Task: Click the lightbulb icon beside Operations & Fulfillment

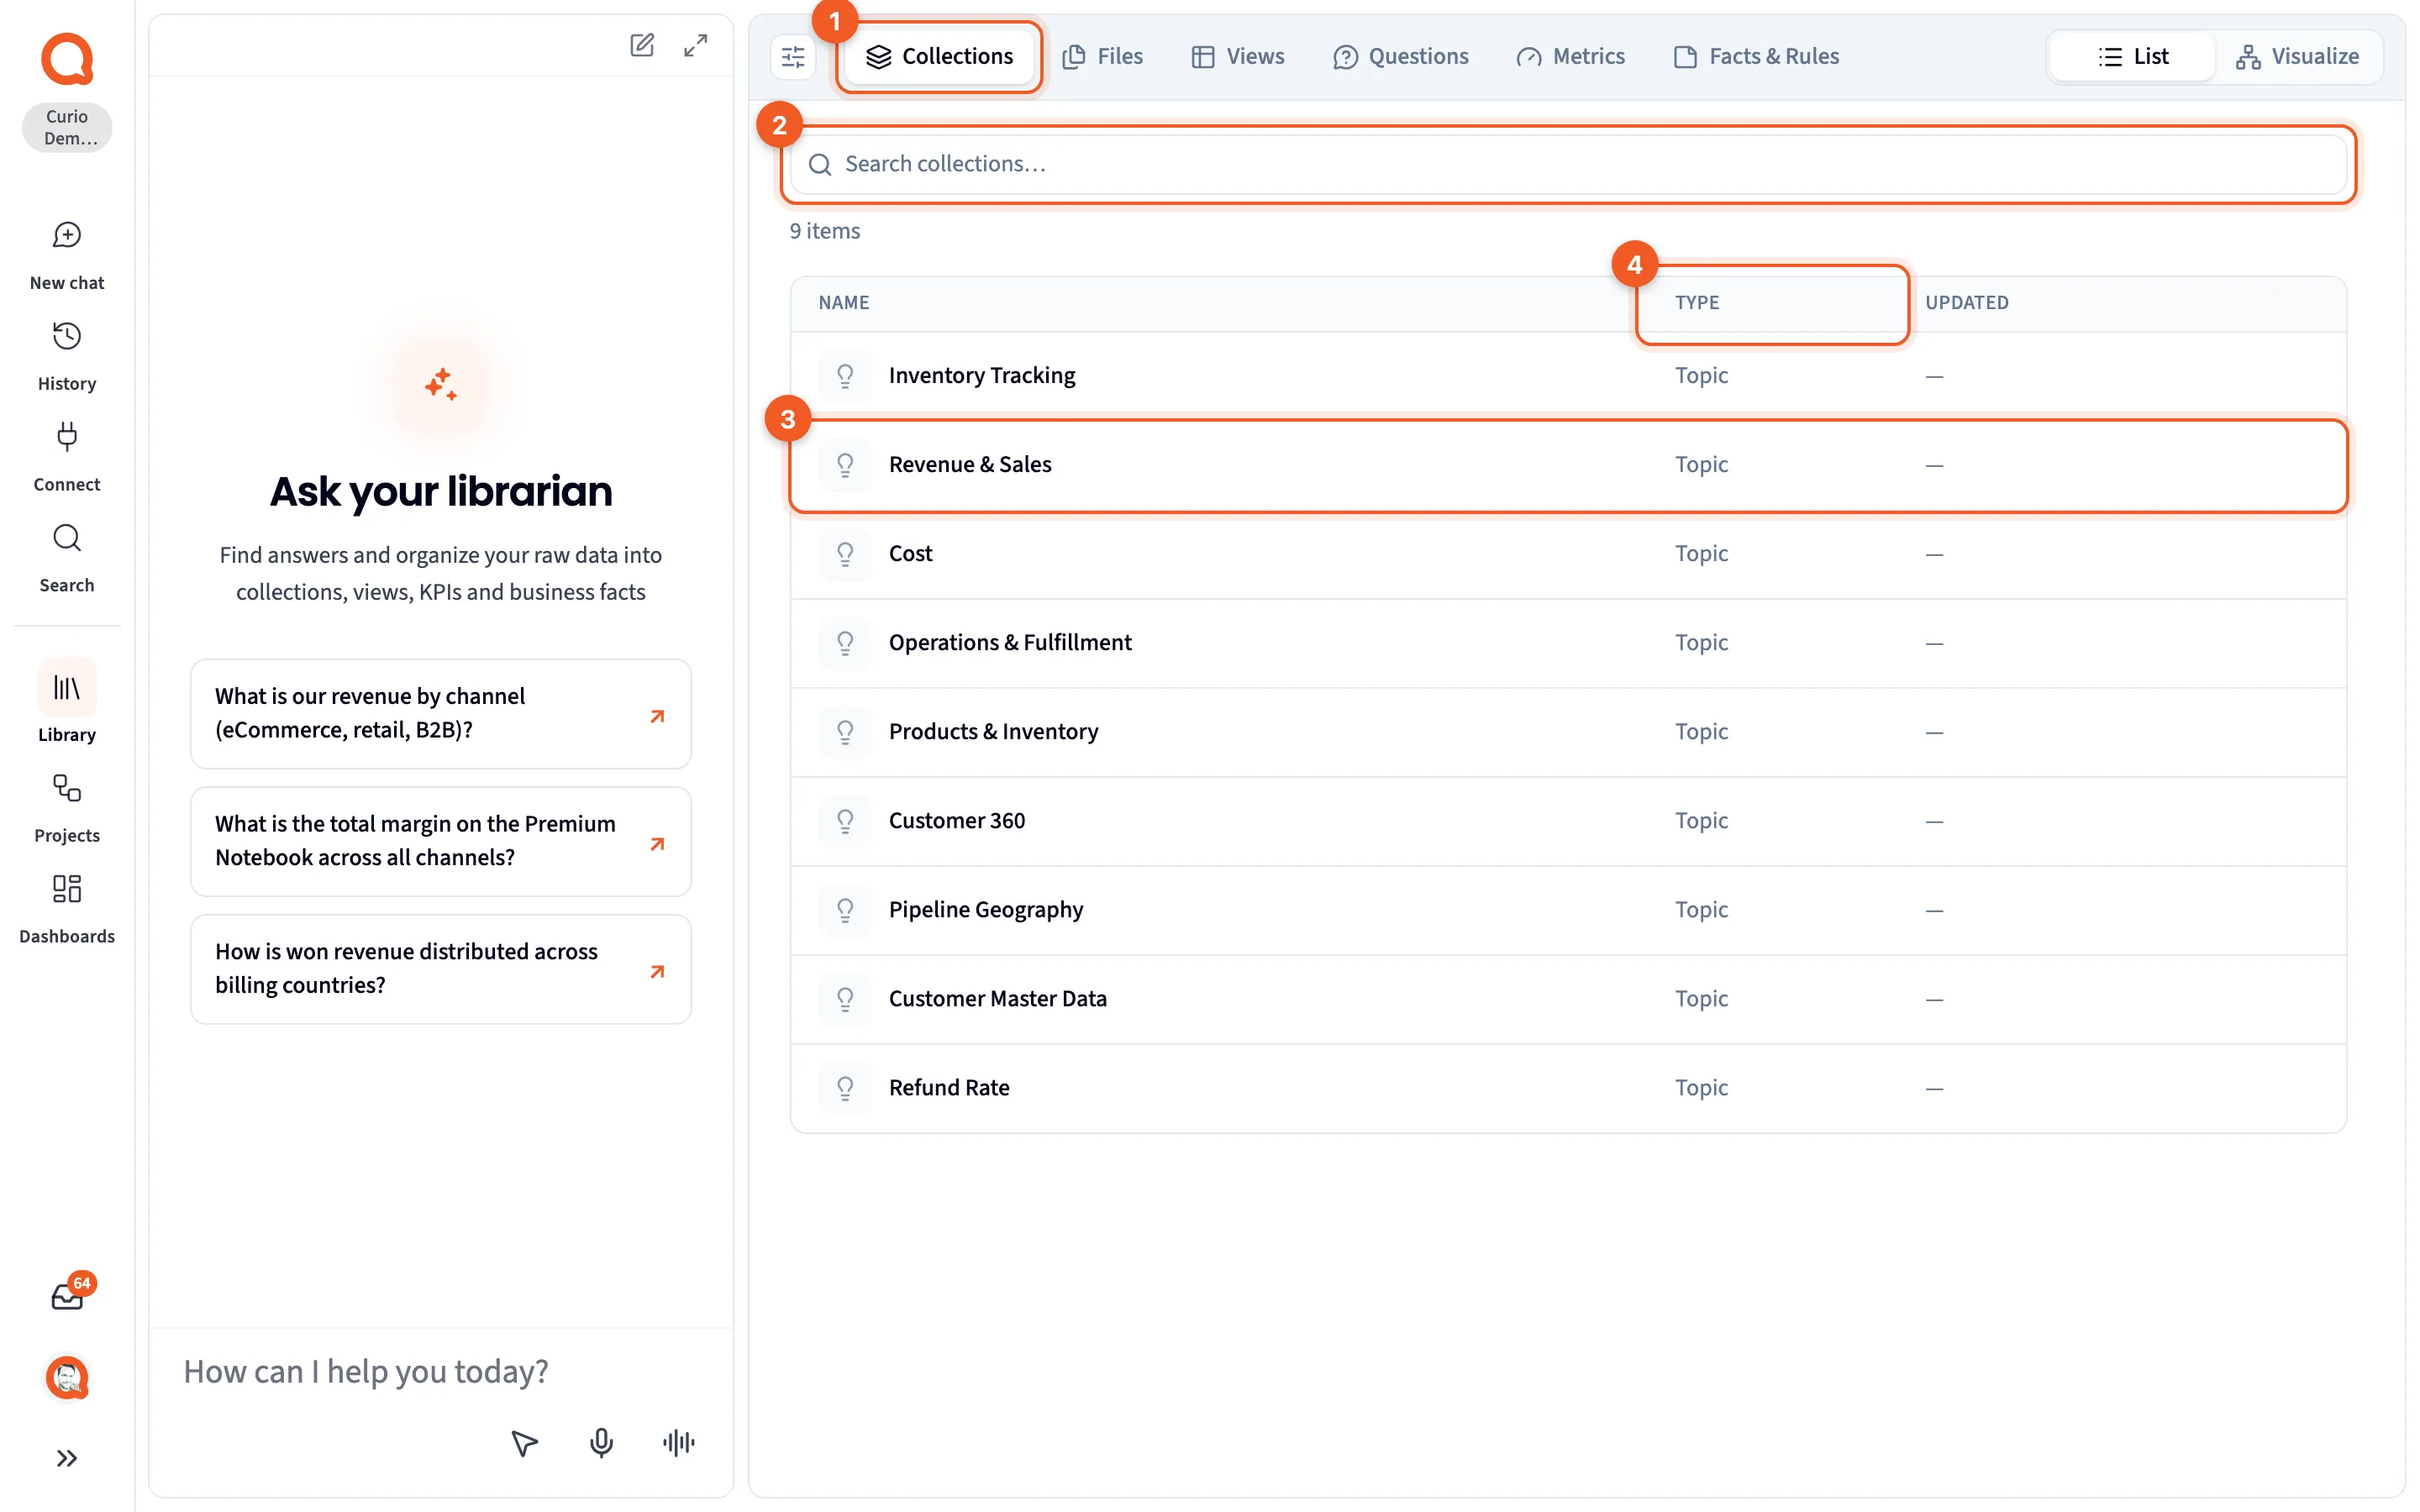Action: coord(845,643)
